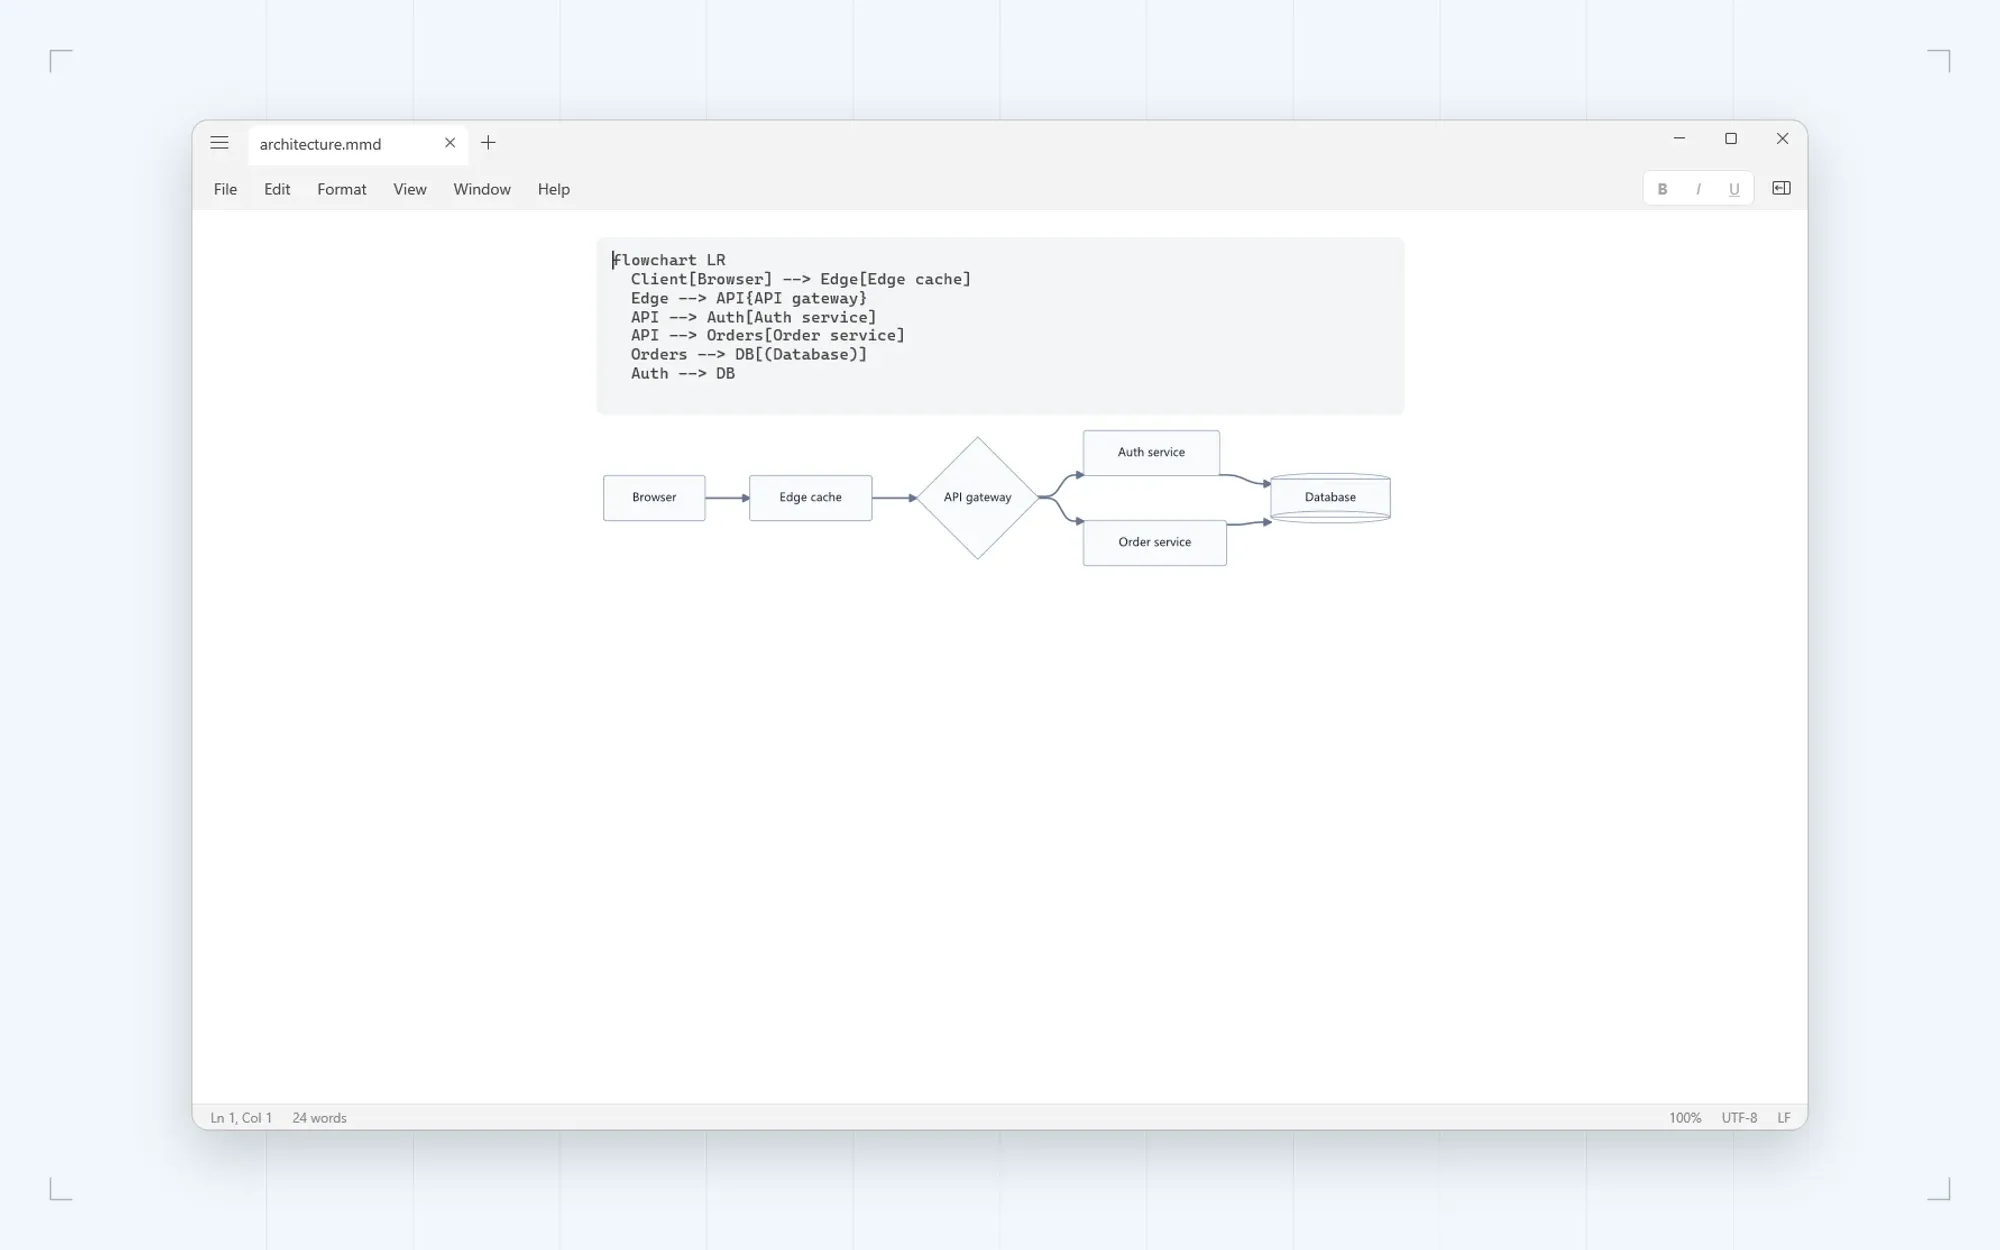Open the Format menu
2000x1250 pixels.
click(342, 189)
